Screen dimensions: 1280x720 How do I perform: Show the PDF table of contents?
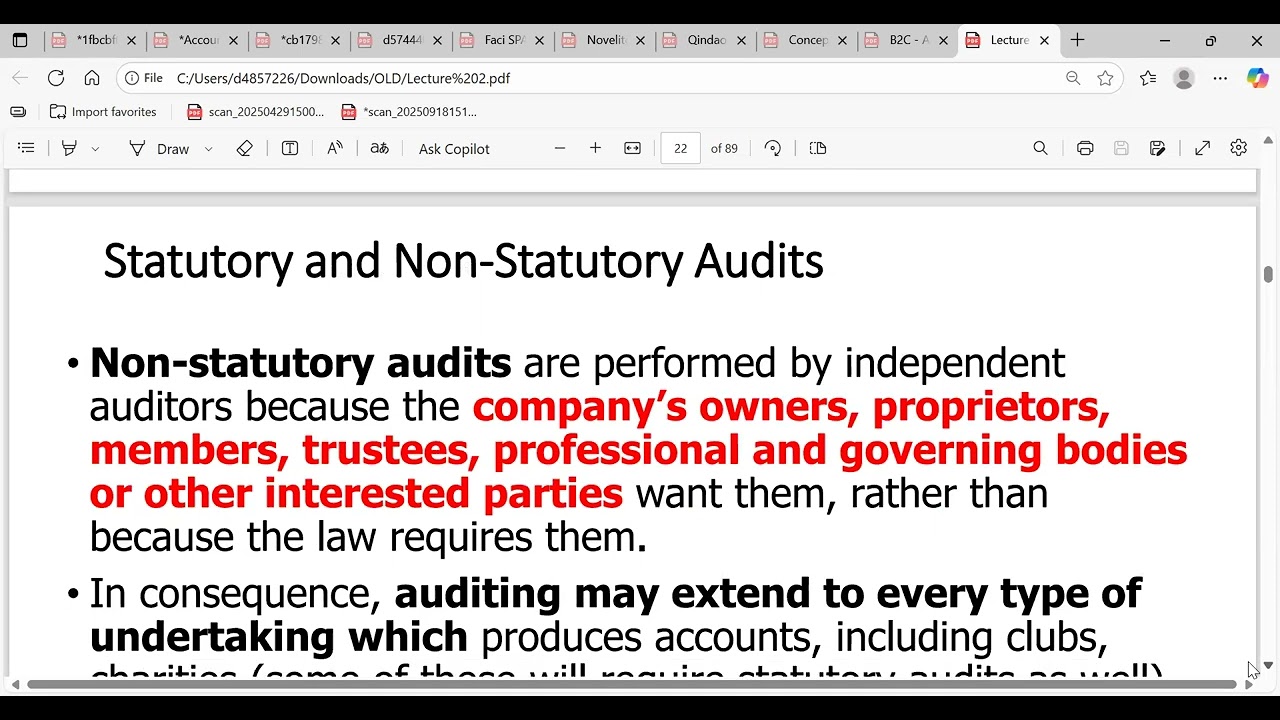[x=27, y=148]
